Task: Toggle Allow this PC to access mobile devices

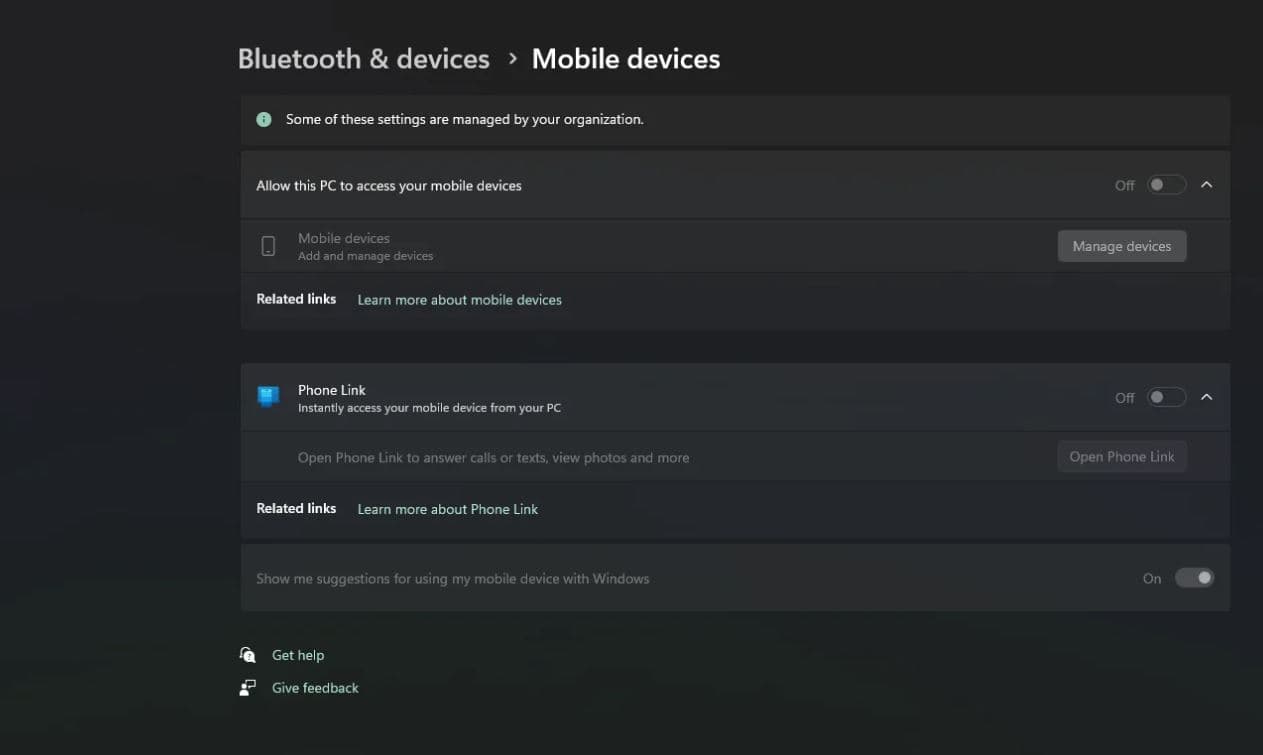Action: click(x=1166, y=185)
